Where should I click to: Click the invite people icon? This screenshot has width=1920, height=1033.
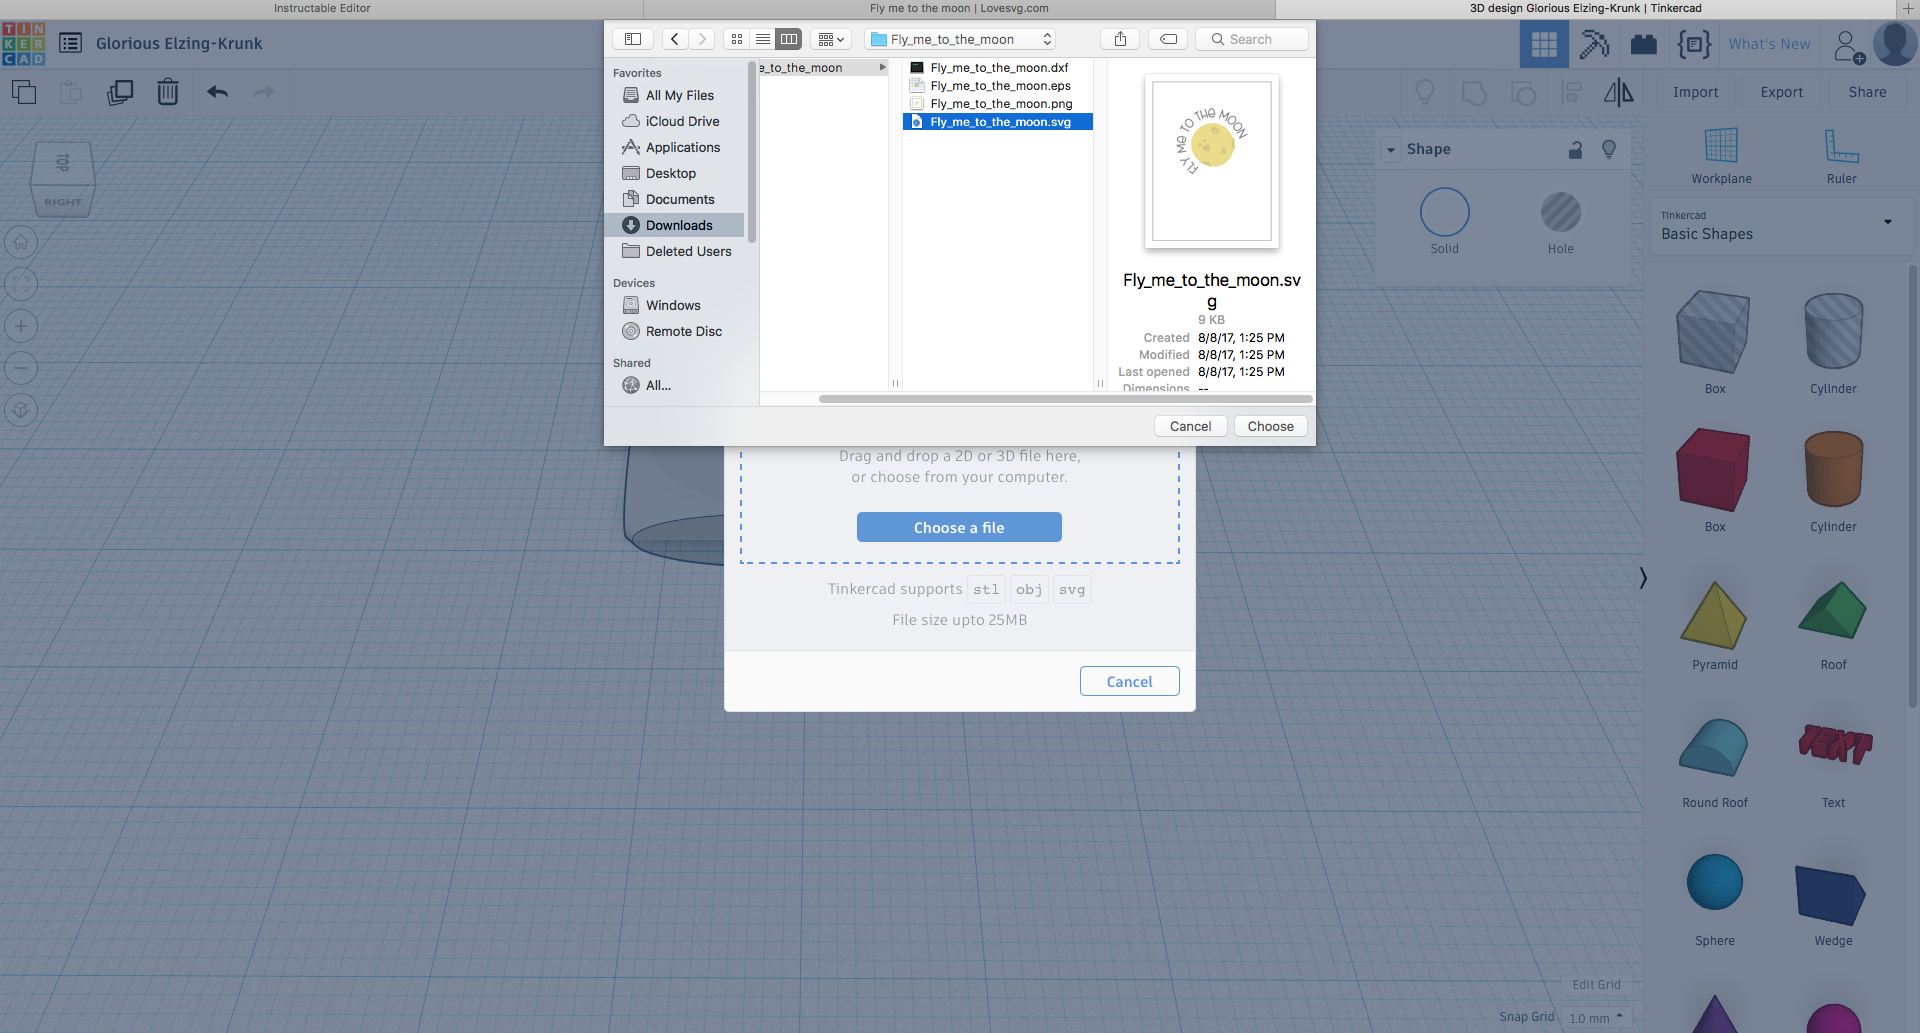click(x=1848, y=45)
